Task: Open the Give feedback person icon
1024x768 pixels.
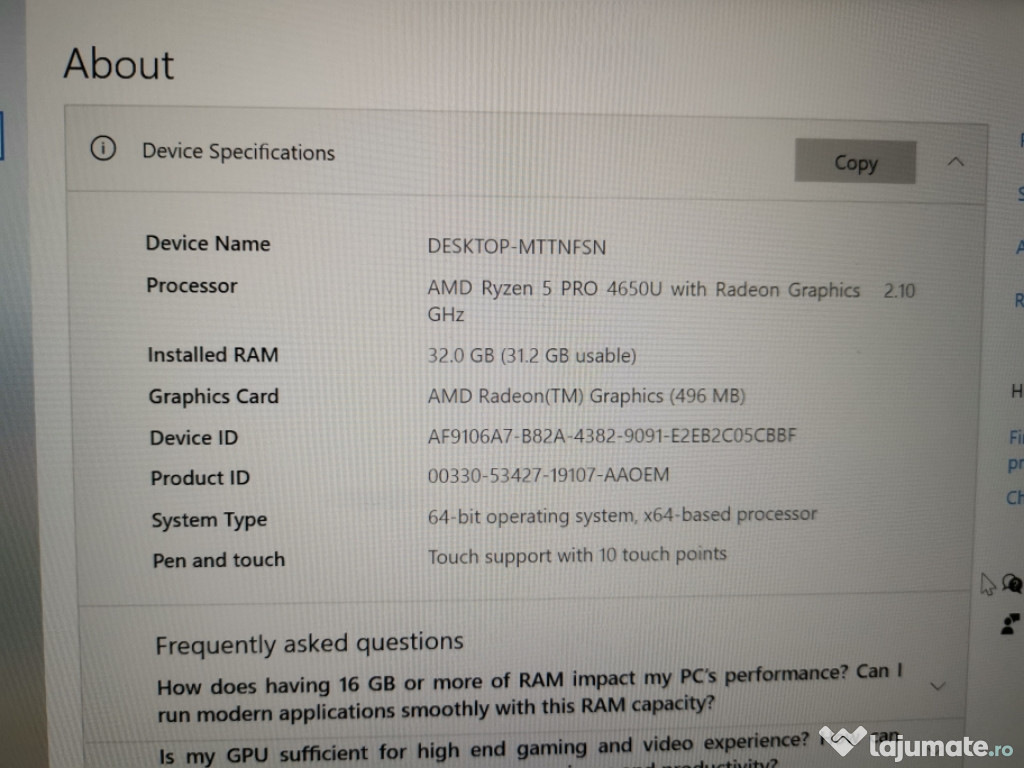Action: [x=1010, y=624]
